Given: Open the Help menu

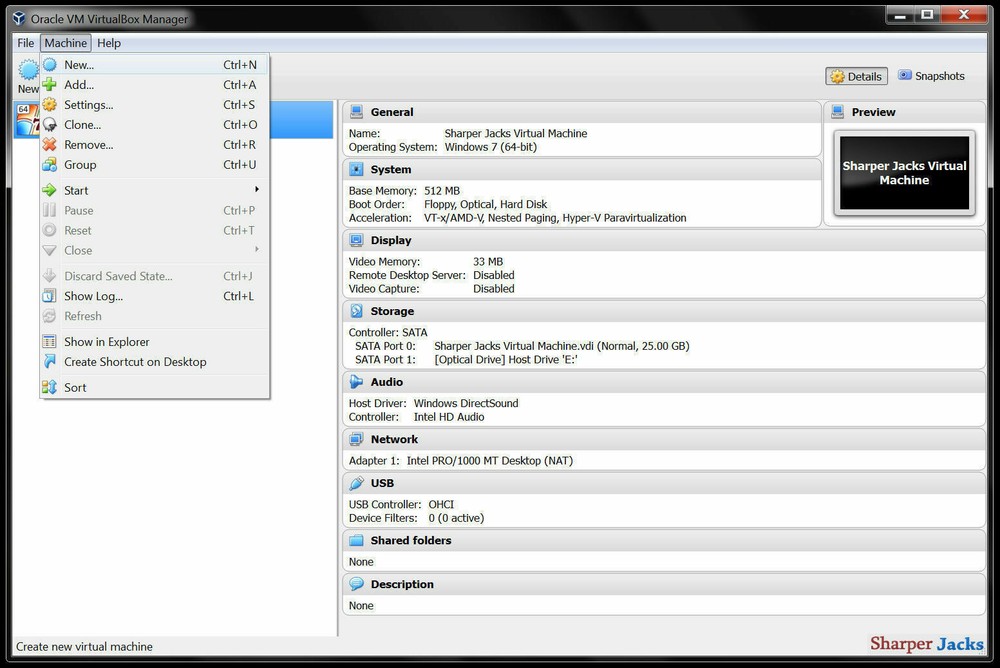Looking at the screenshot, I should coord(108,43).
